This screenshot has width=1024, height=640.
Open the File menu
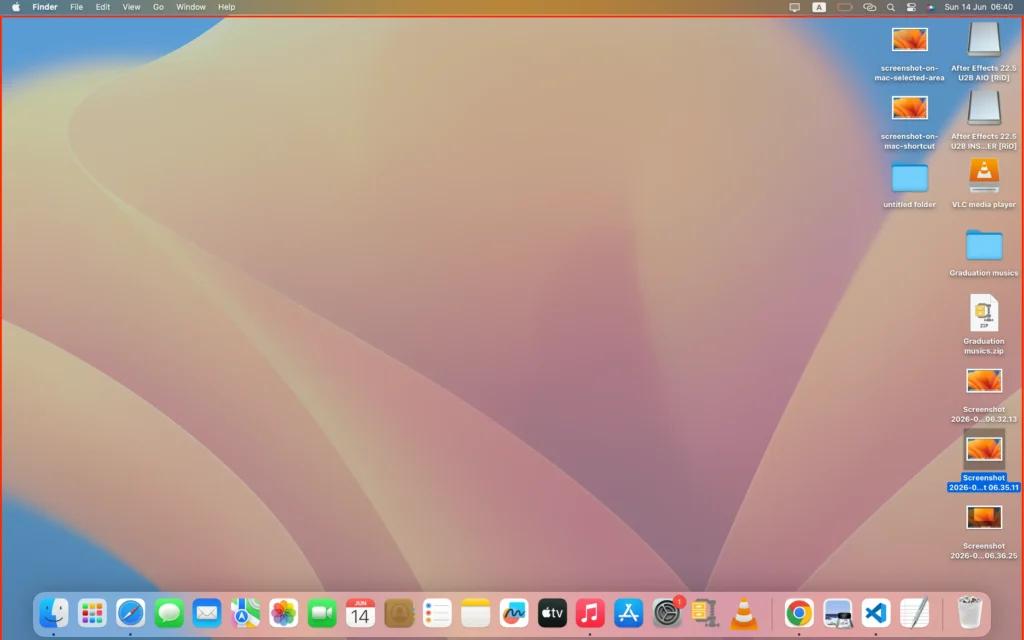76,7
